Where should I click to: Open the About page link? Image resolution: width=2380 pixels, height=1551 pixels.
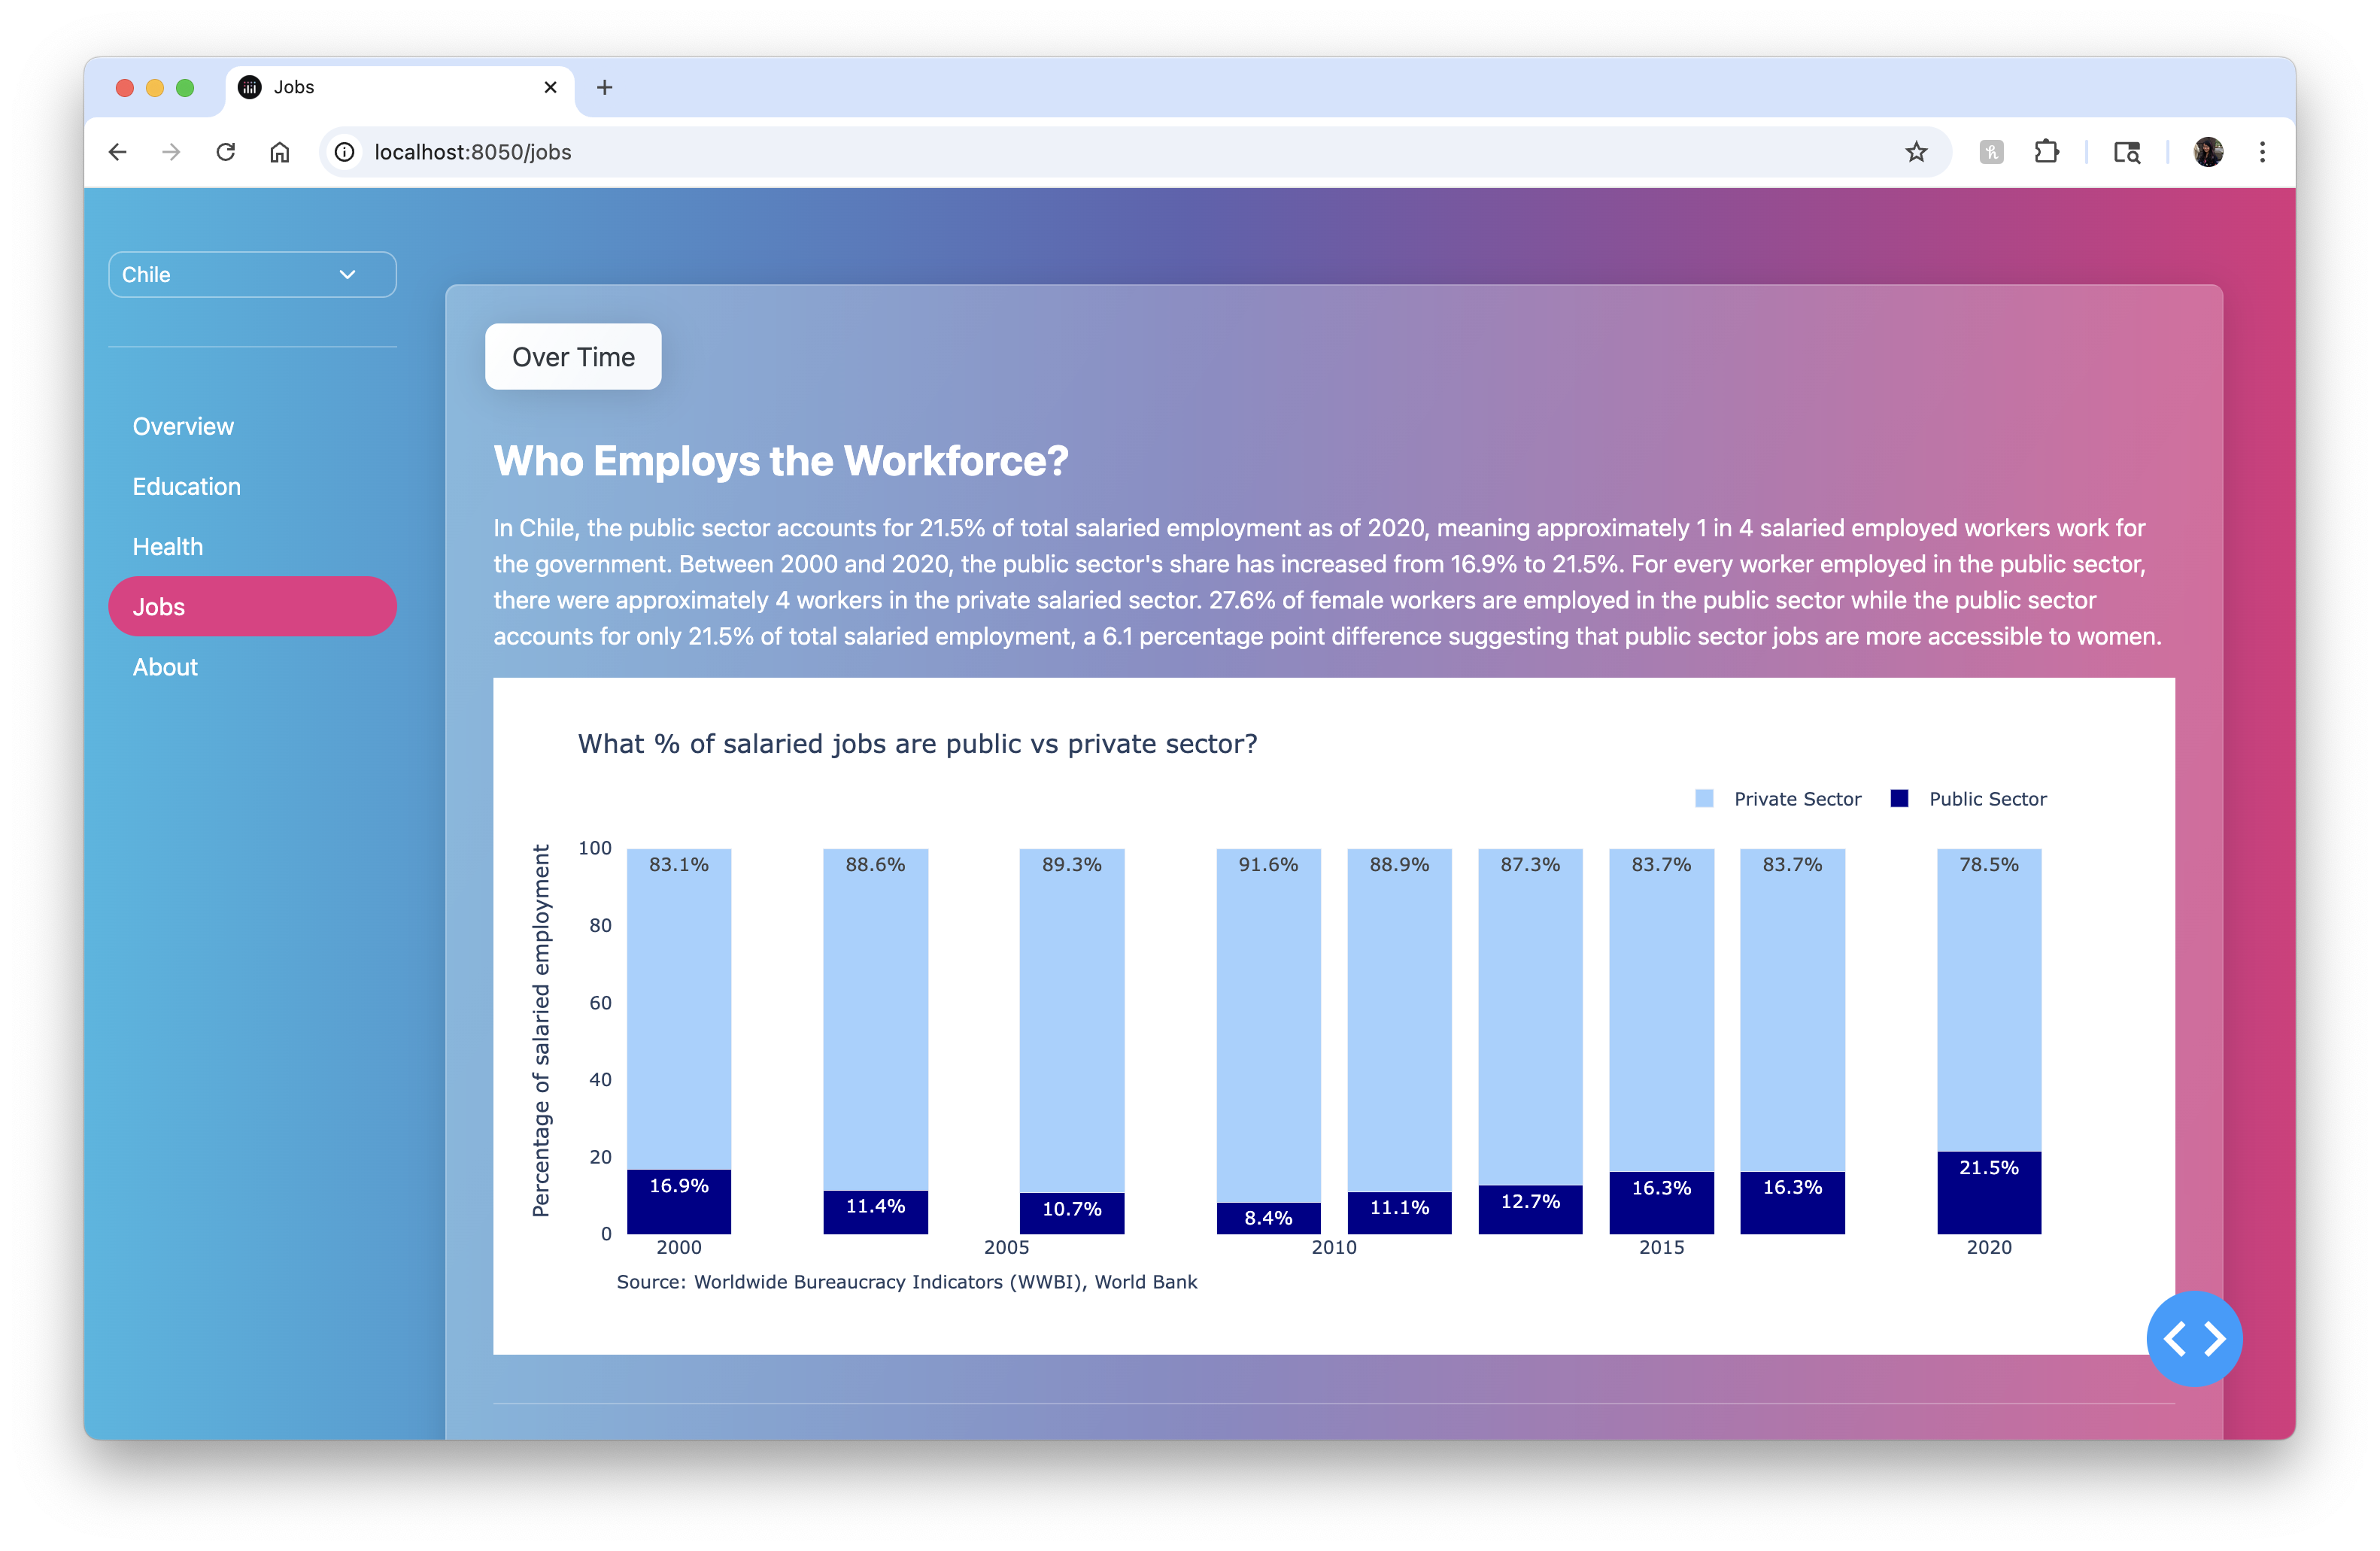(x=165, y=667)
